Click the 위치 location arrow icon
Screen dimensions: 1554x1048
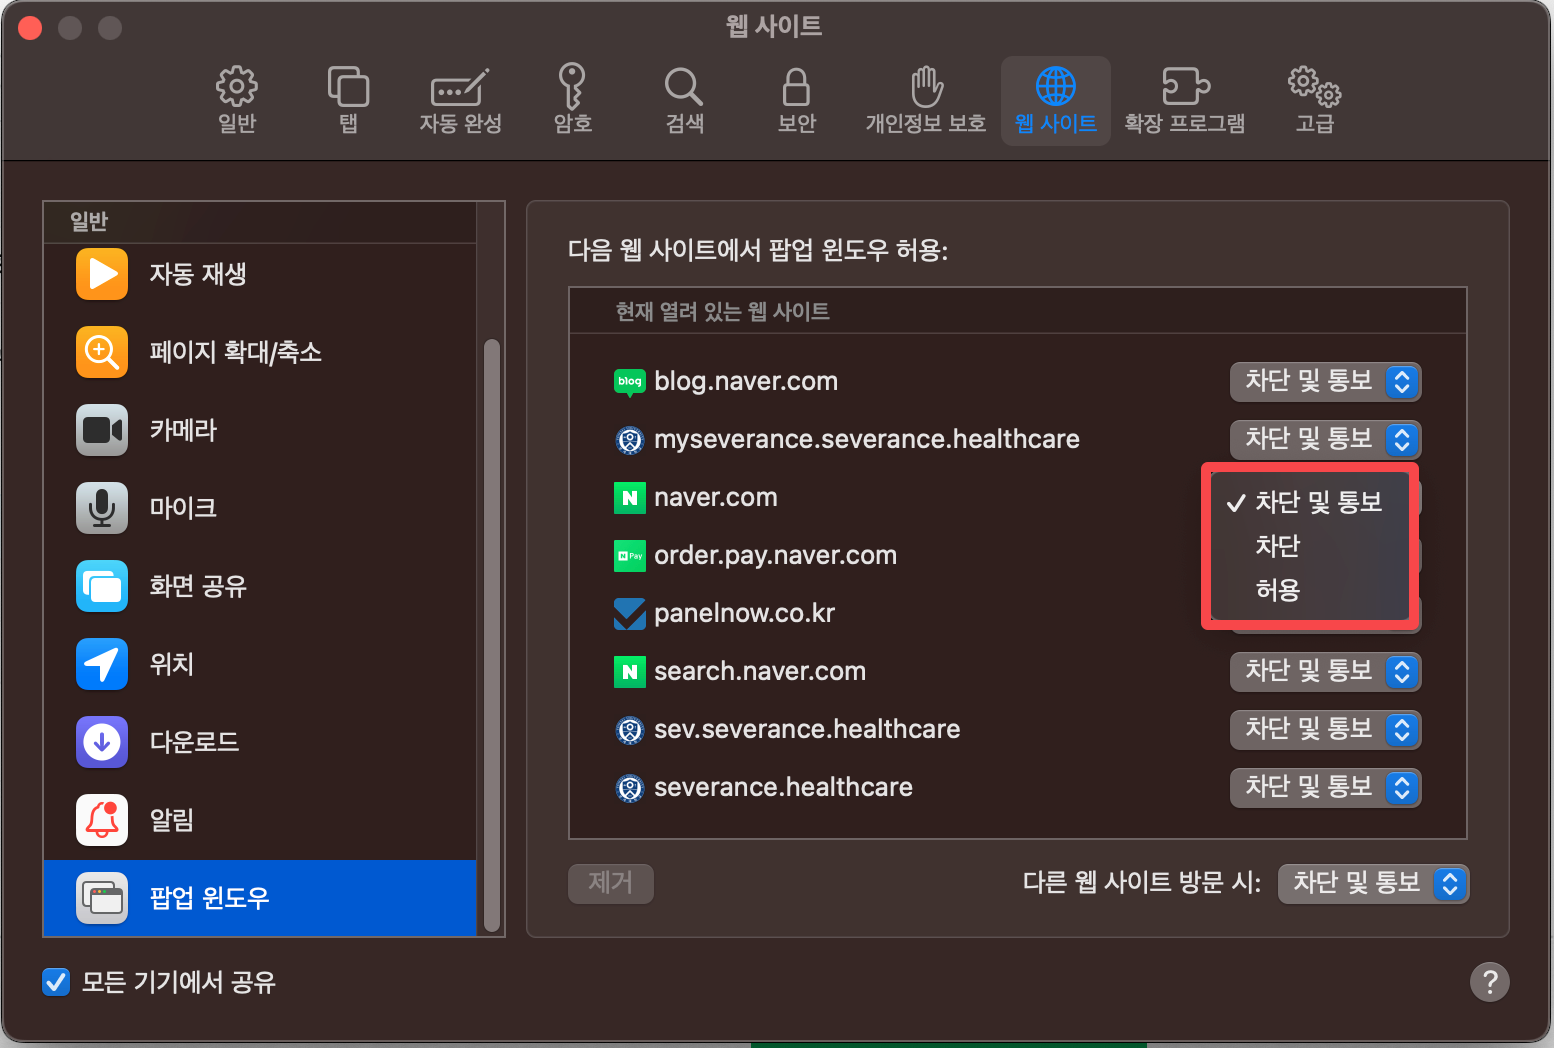pyautogui.click(x=102, y=664)
